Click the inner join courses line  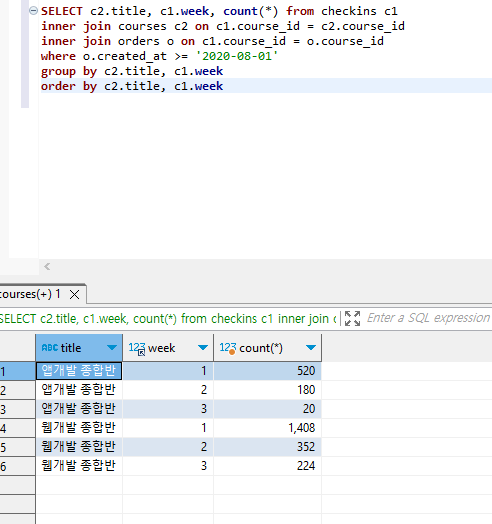point(223,26)
